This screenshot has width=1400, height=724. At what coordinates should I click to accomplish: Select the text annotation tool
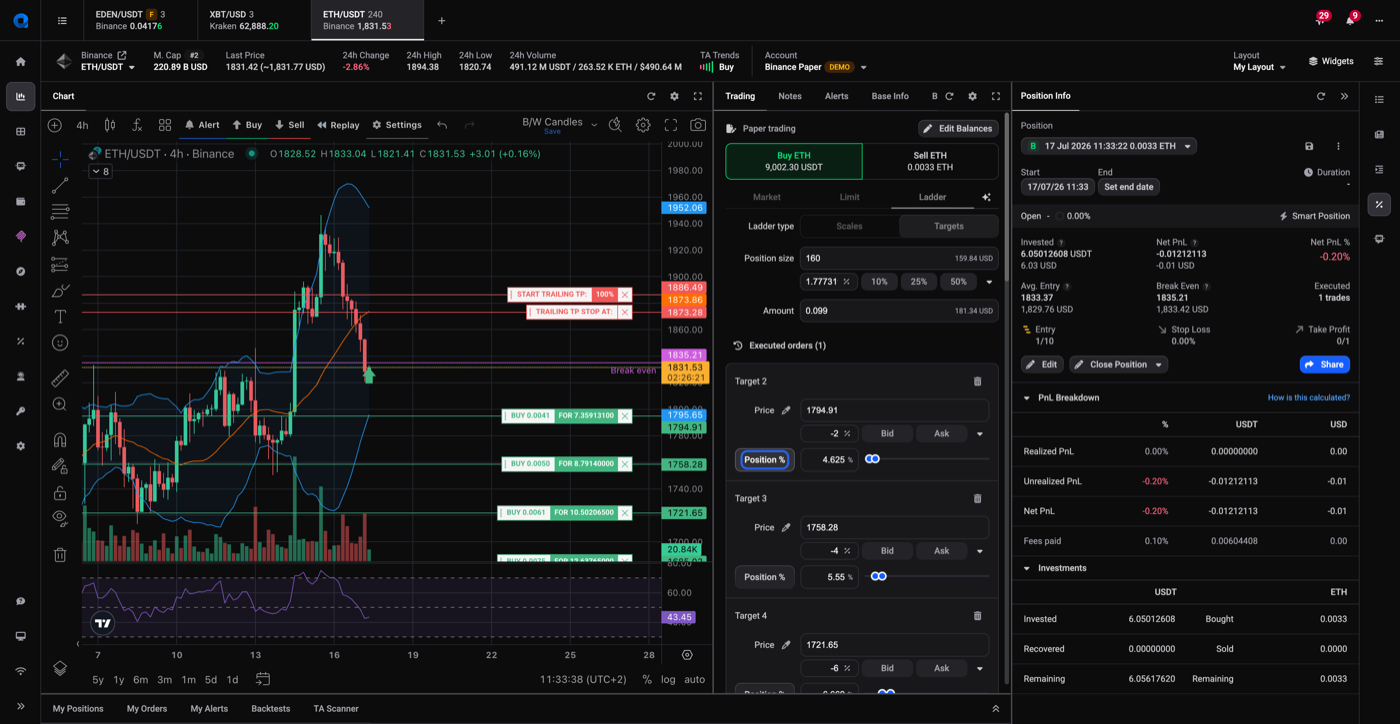click(60, 317)
